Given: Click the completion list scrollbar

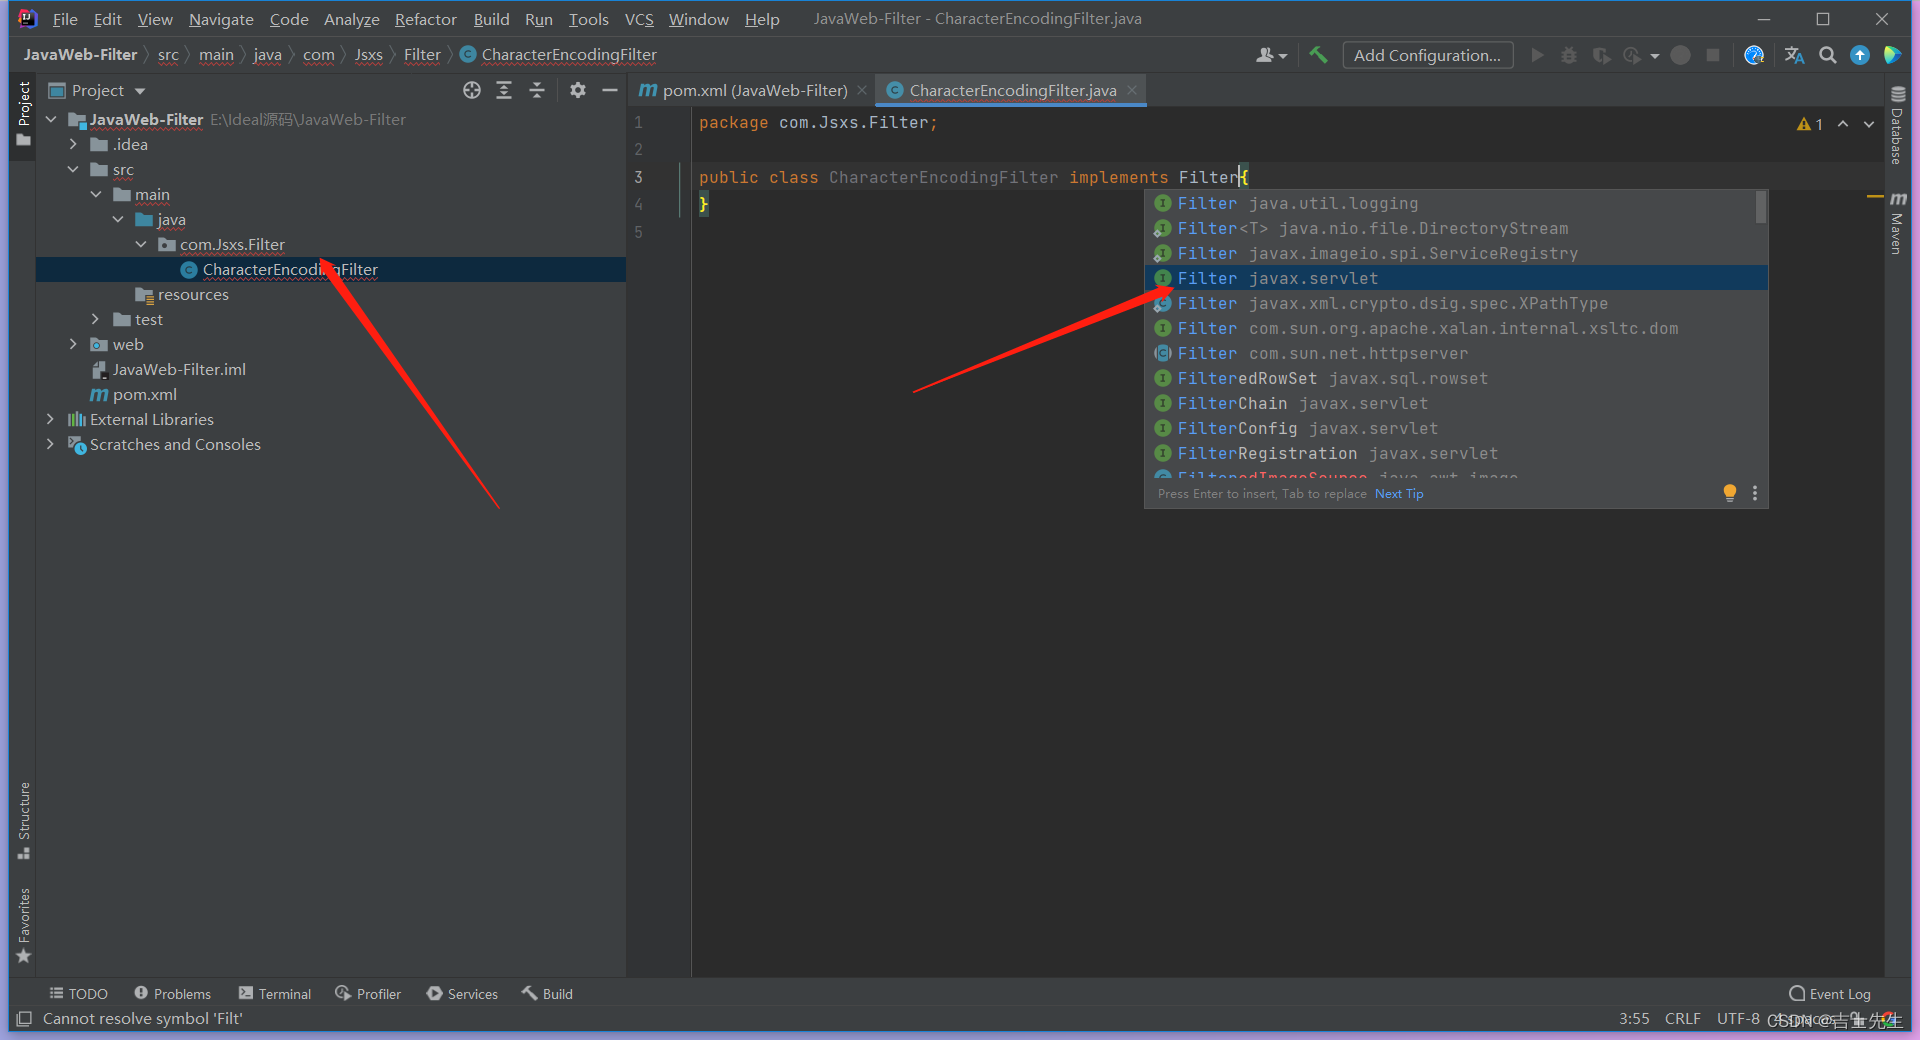Looking at the screenshot, I should click(1761, 208).
